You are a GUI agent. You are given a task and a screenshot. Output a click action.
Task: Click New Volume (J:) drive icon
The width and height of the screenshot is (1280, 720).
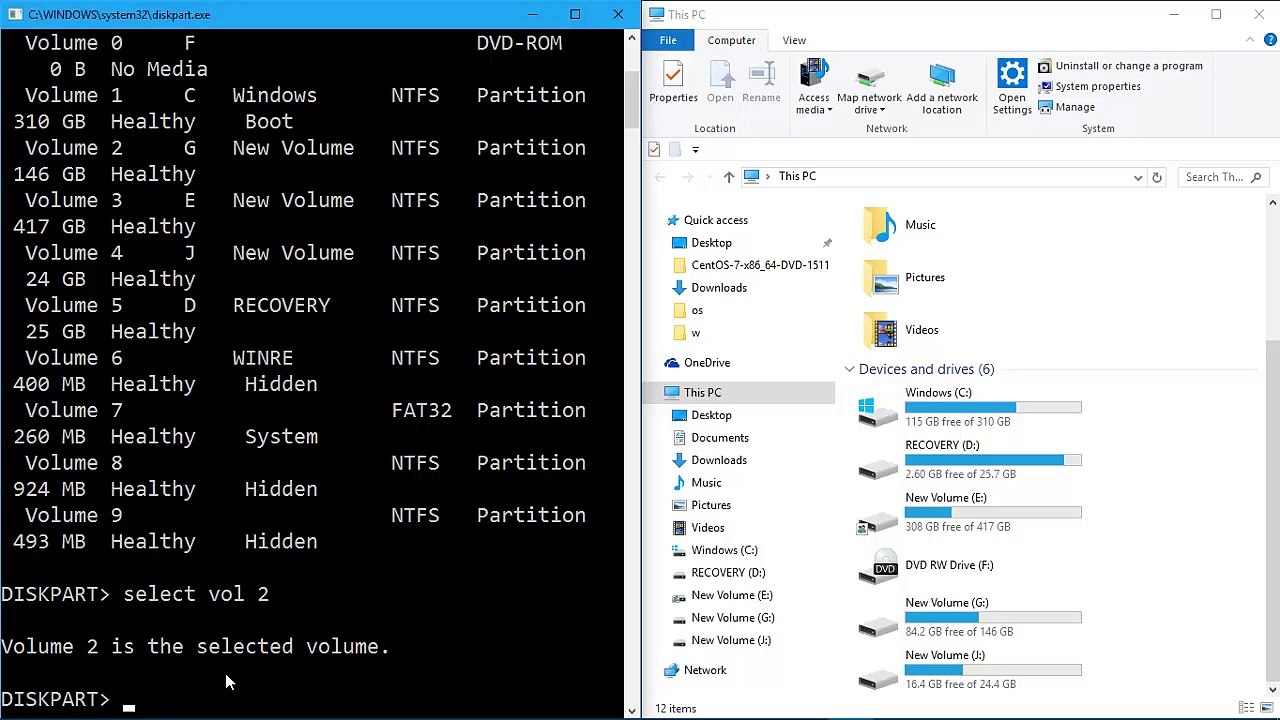click(x=878, y=678)
